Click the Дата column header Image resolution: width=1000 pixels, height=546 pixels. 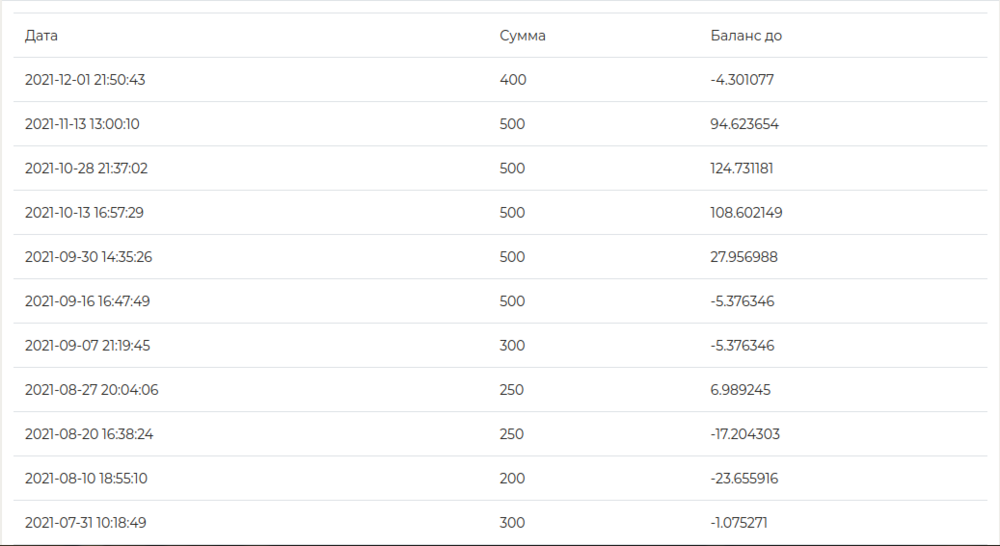[x=41, y=36]
